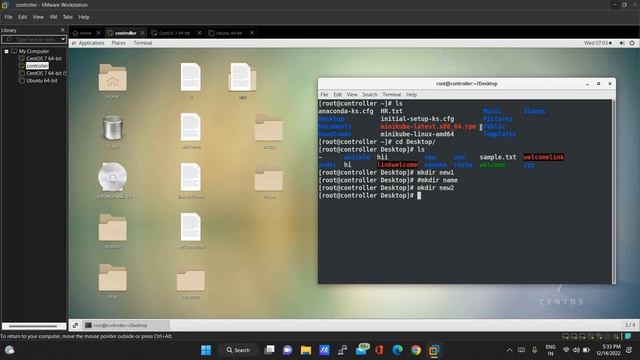The width and height of the screenshot is (640, 360).
Task: Click the workspace switcher showing 1 / 4
Action: point(630,325)
